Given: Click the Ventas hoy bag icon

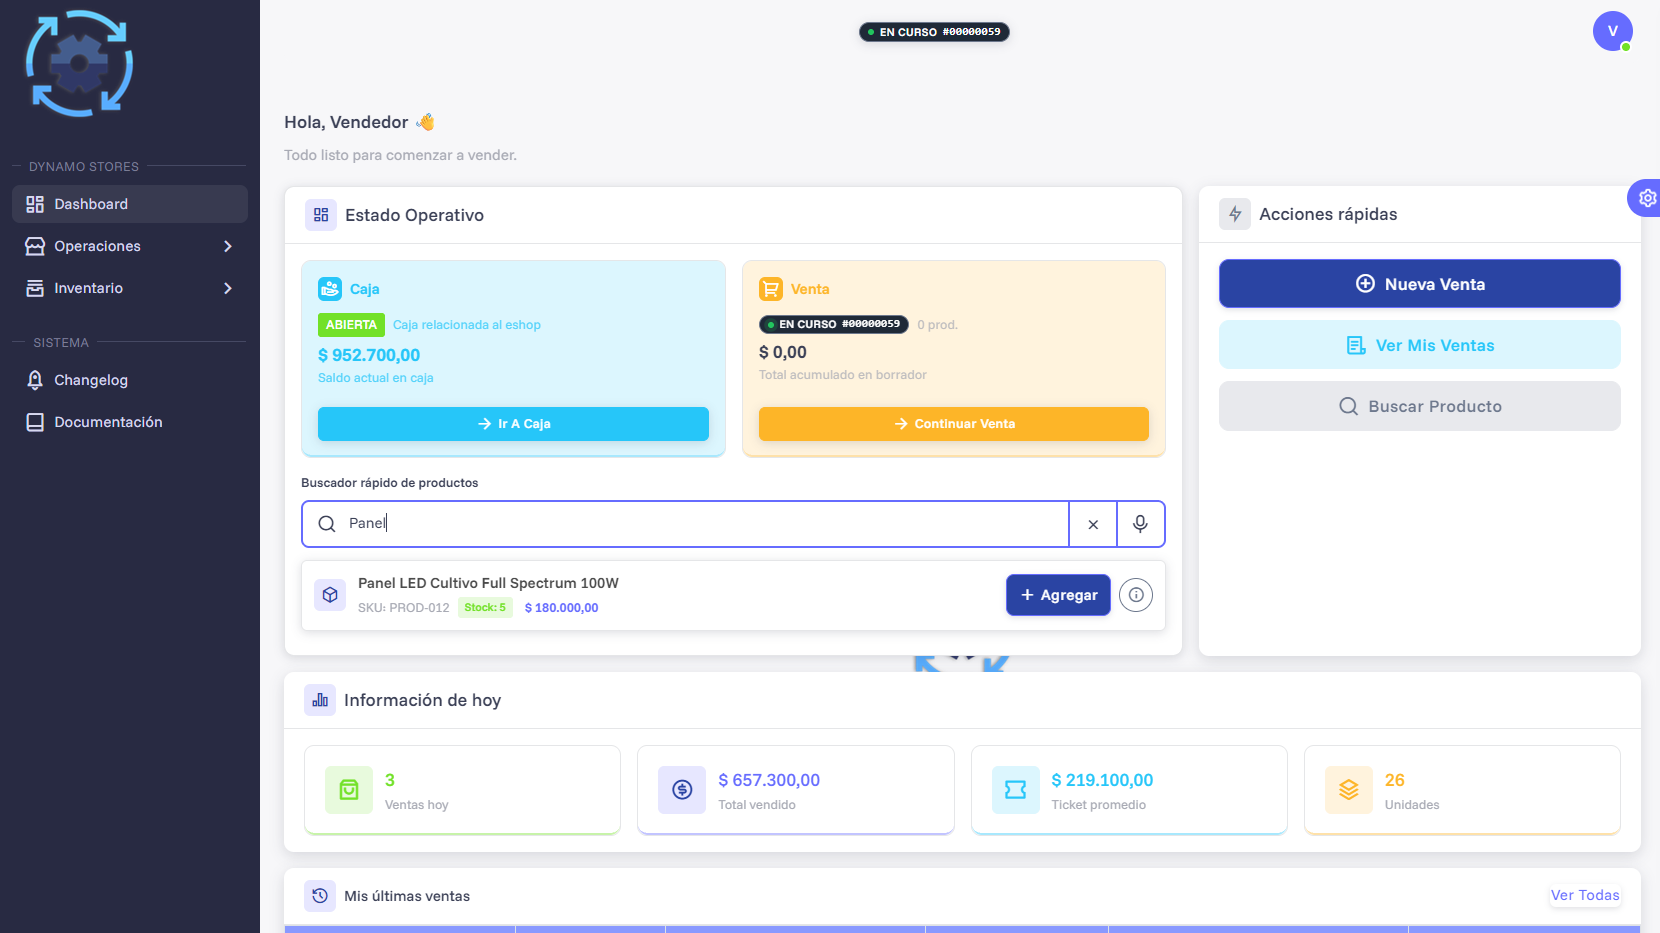Looking at the screenshot, I should pyautogui.click(x=349, y=790).
